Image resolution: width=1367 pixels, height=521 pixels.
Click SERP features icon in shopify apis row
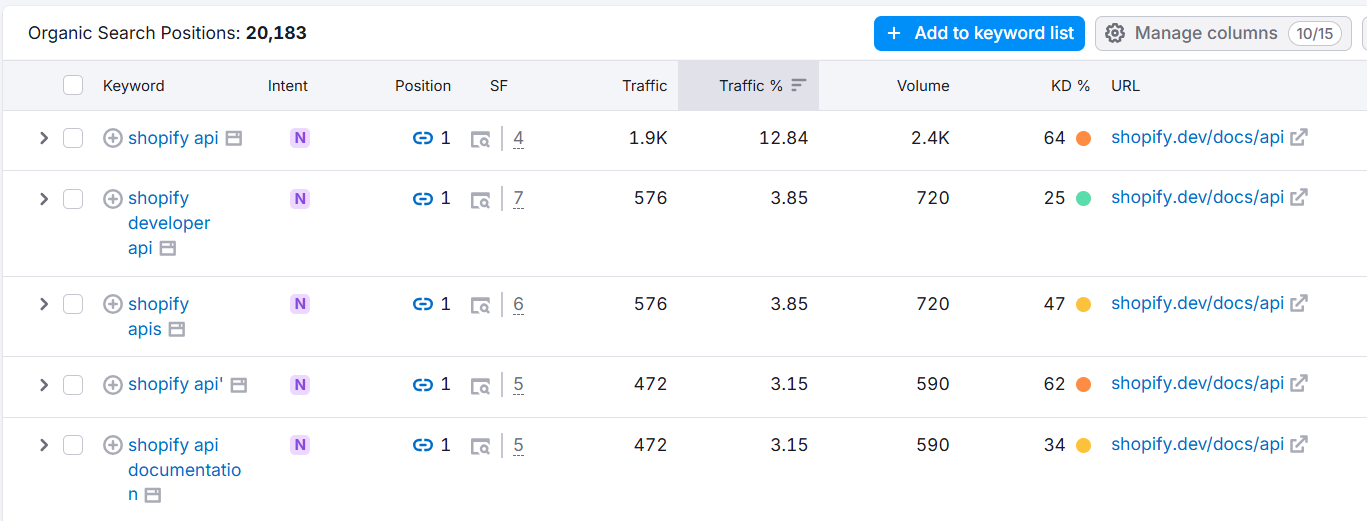(481, 305)
